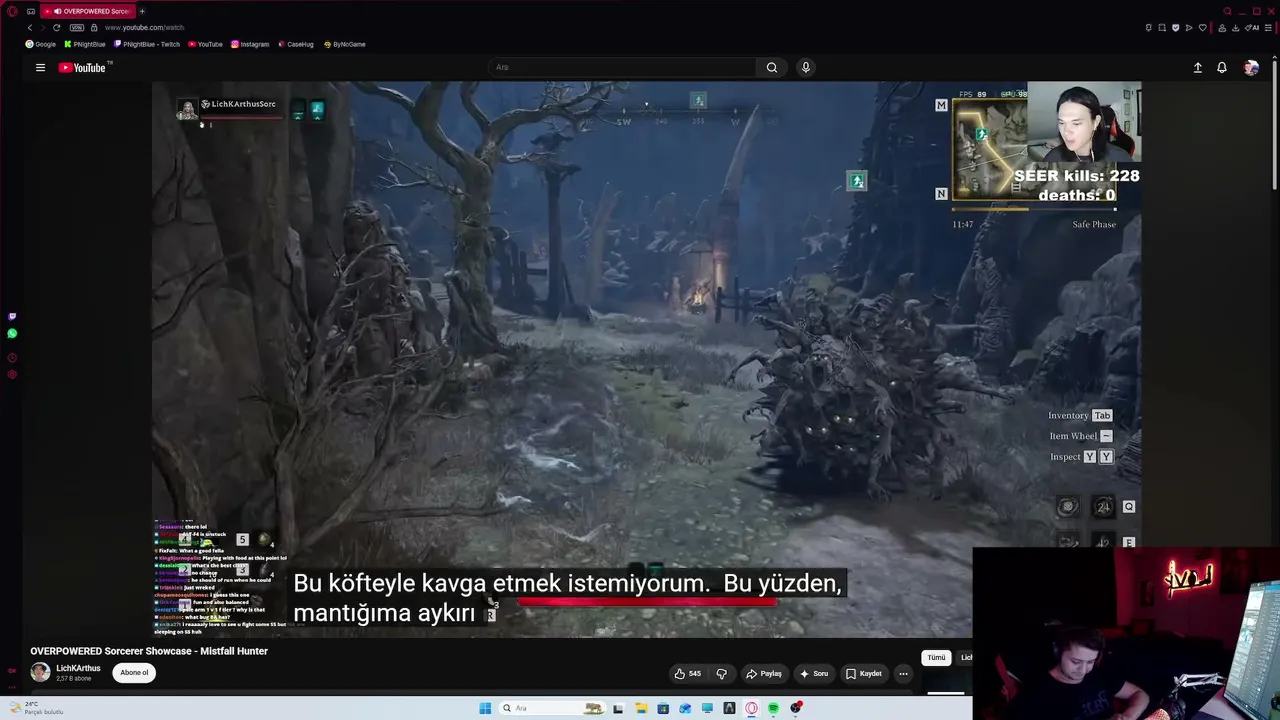1280x720 pixels.
Task: Open the YouTube bookmark in bookmarks bar
Action: tap(205, 44)
